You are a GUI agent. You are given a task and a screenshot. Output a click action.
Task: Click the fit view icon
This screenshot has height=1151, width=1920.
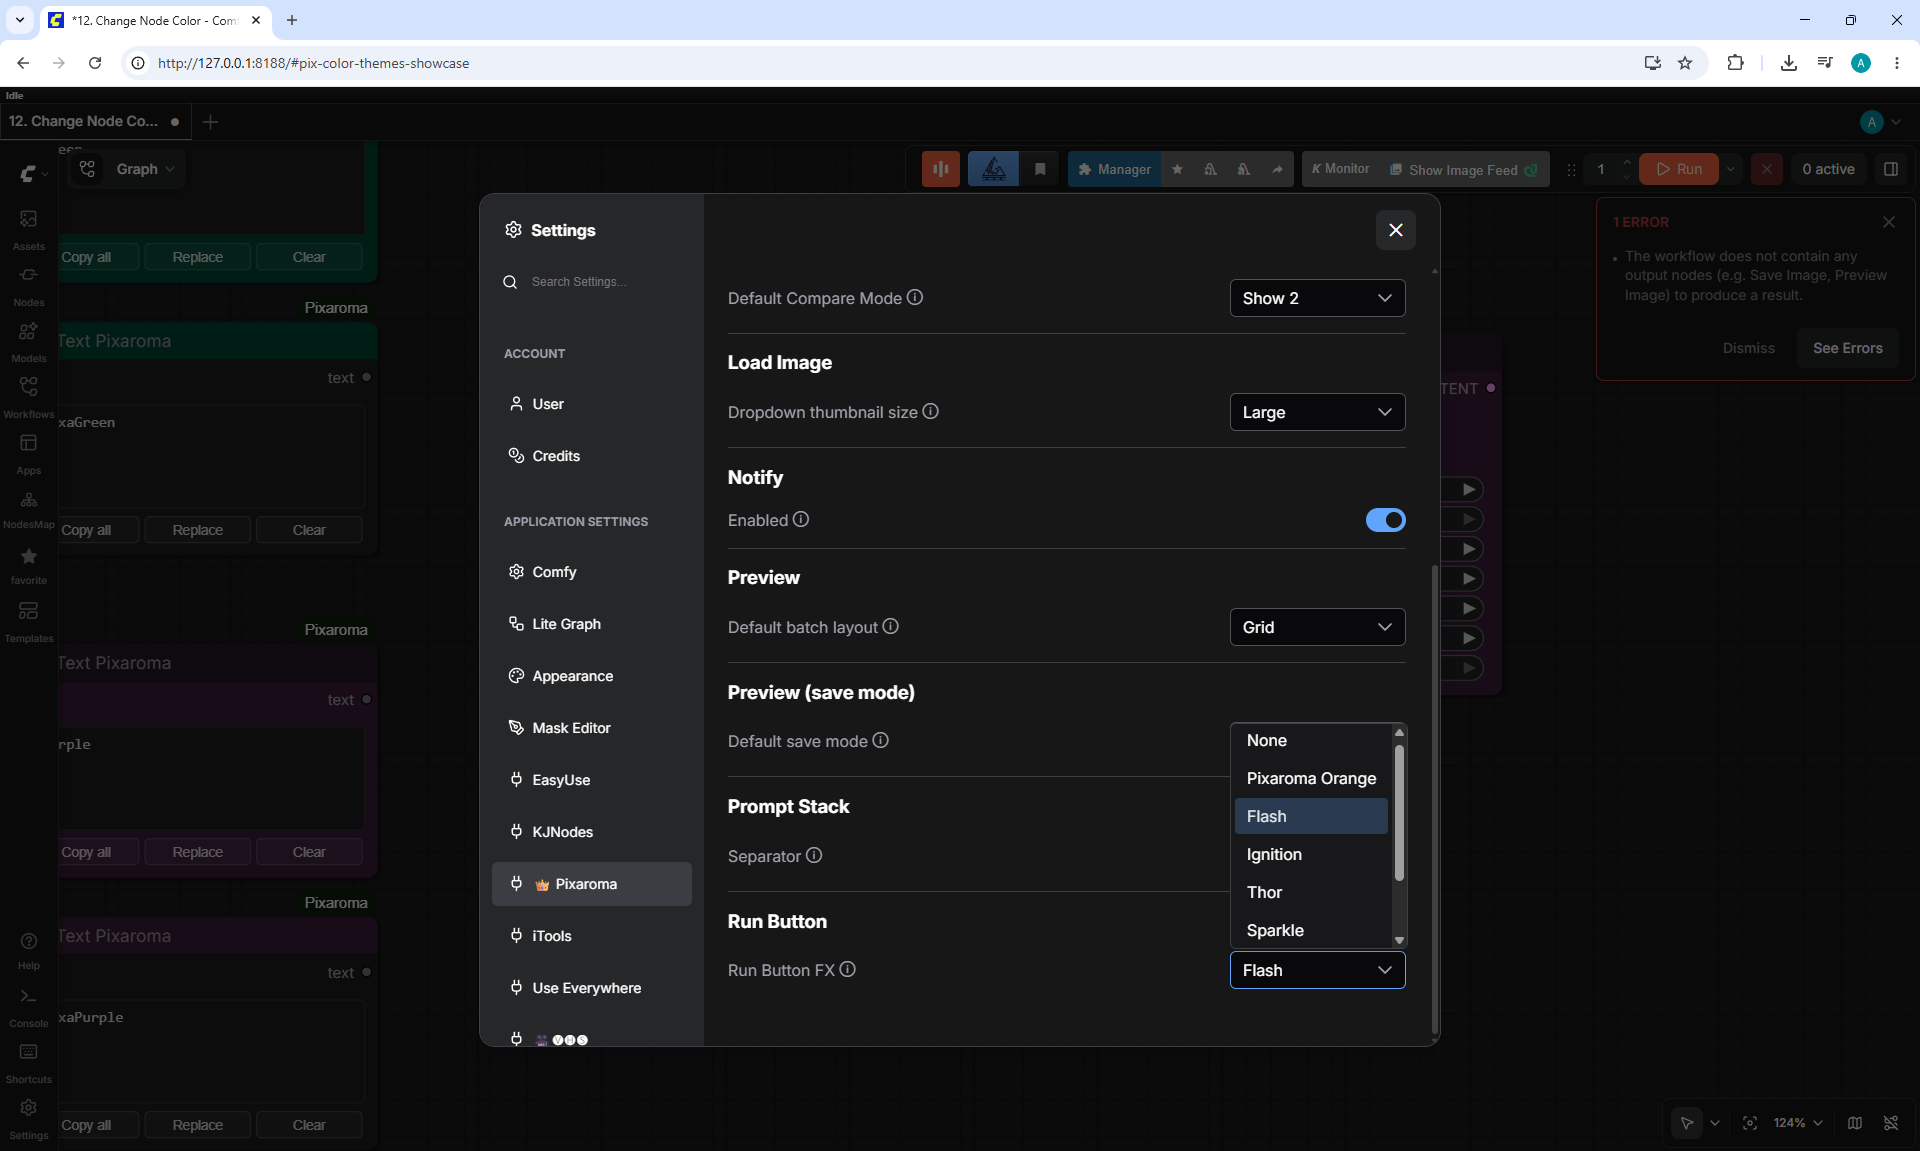(1749, 1123)
